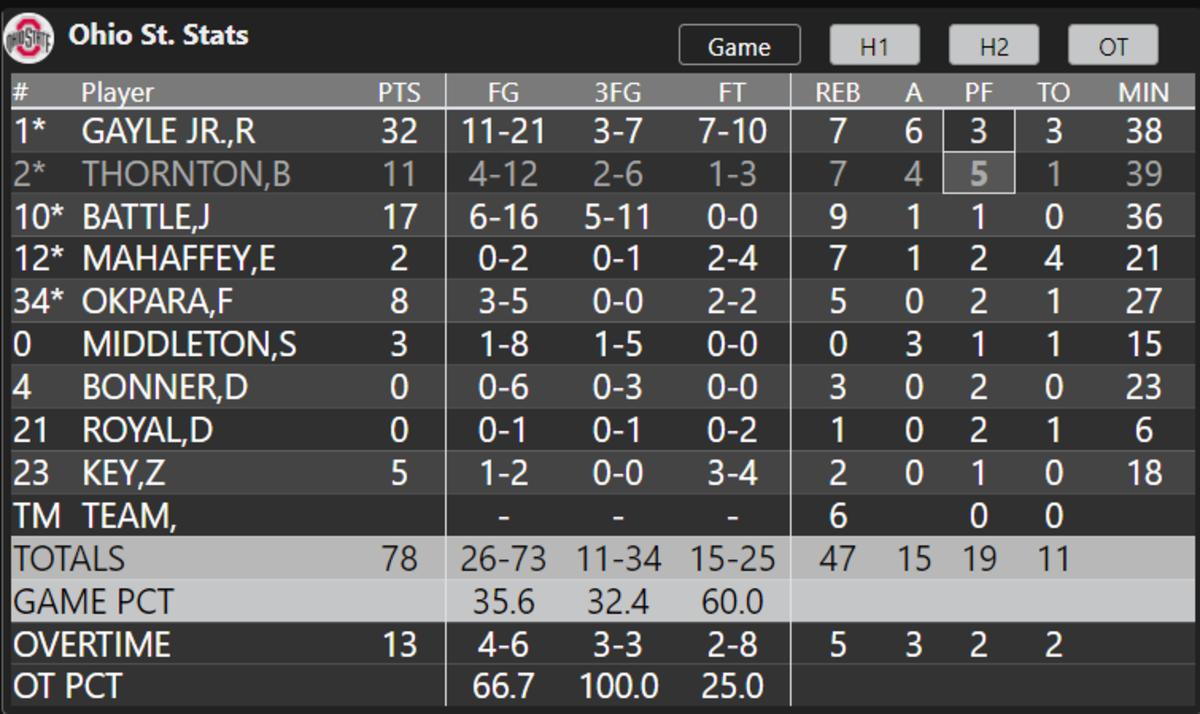Select the MIN column header

click(1143, 91)
